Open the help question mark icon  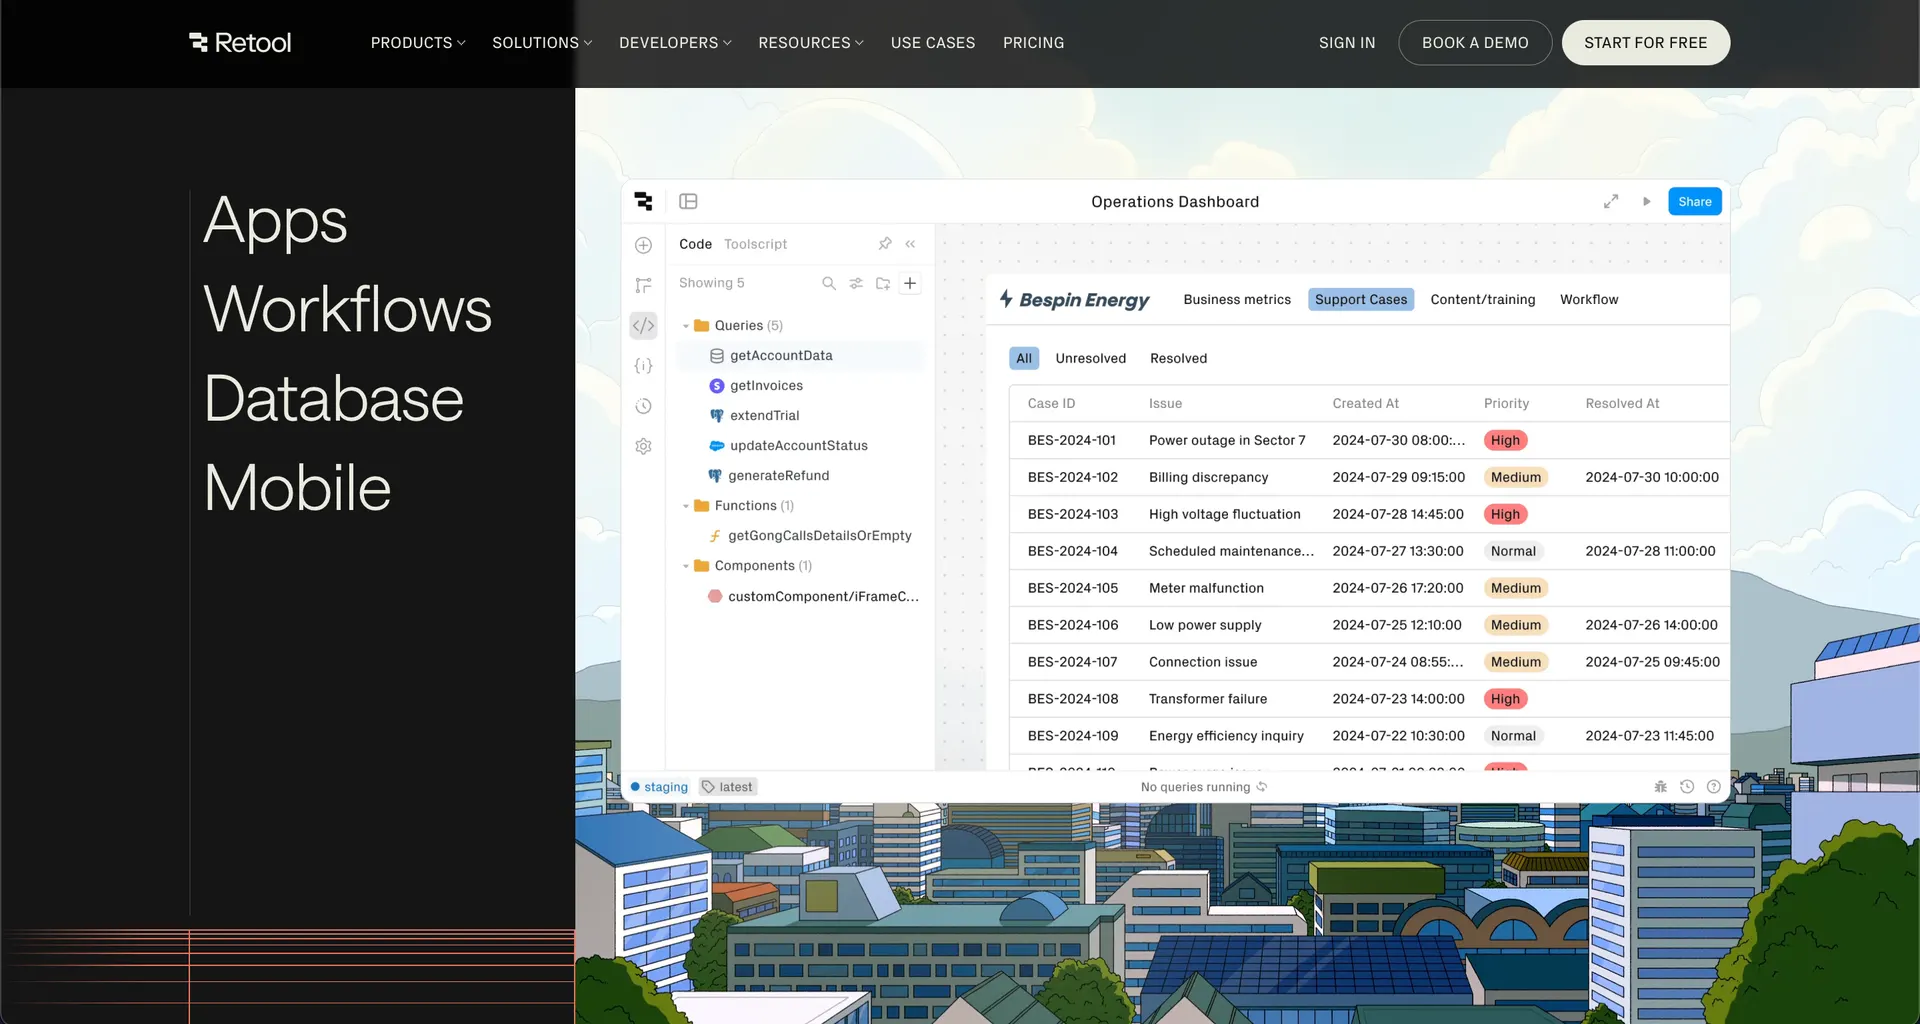pos(1713,787)
